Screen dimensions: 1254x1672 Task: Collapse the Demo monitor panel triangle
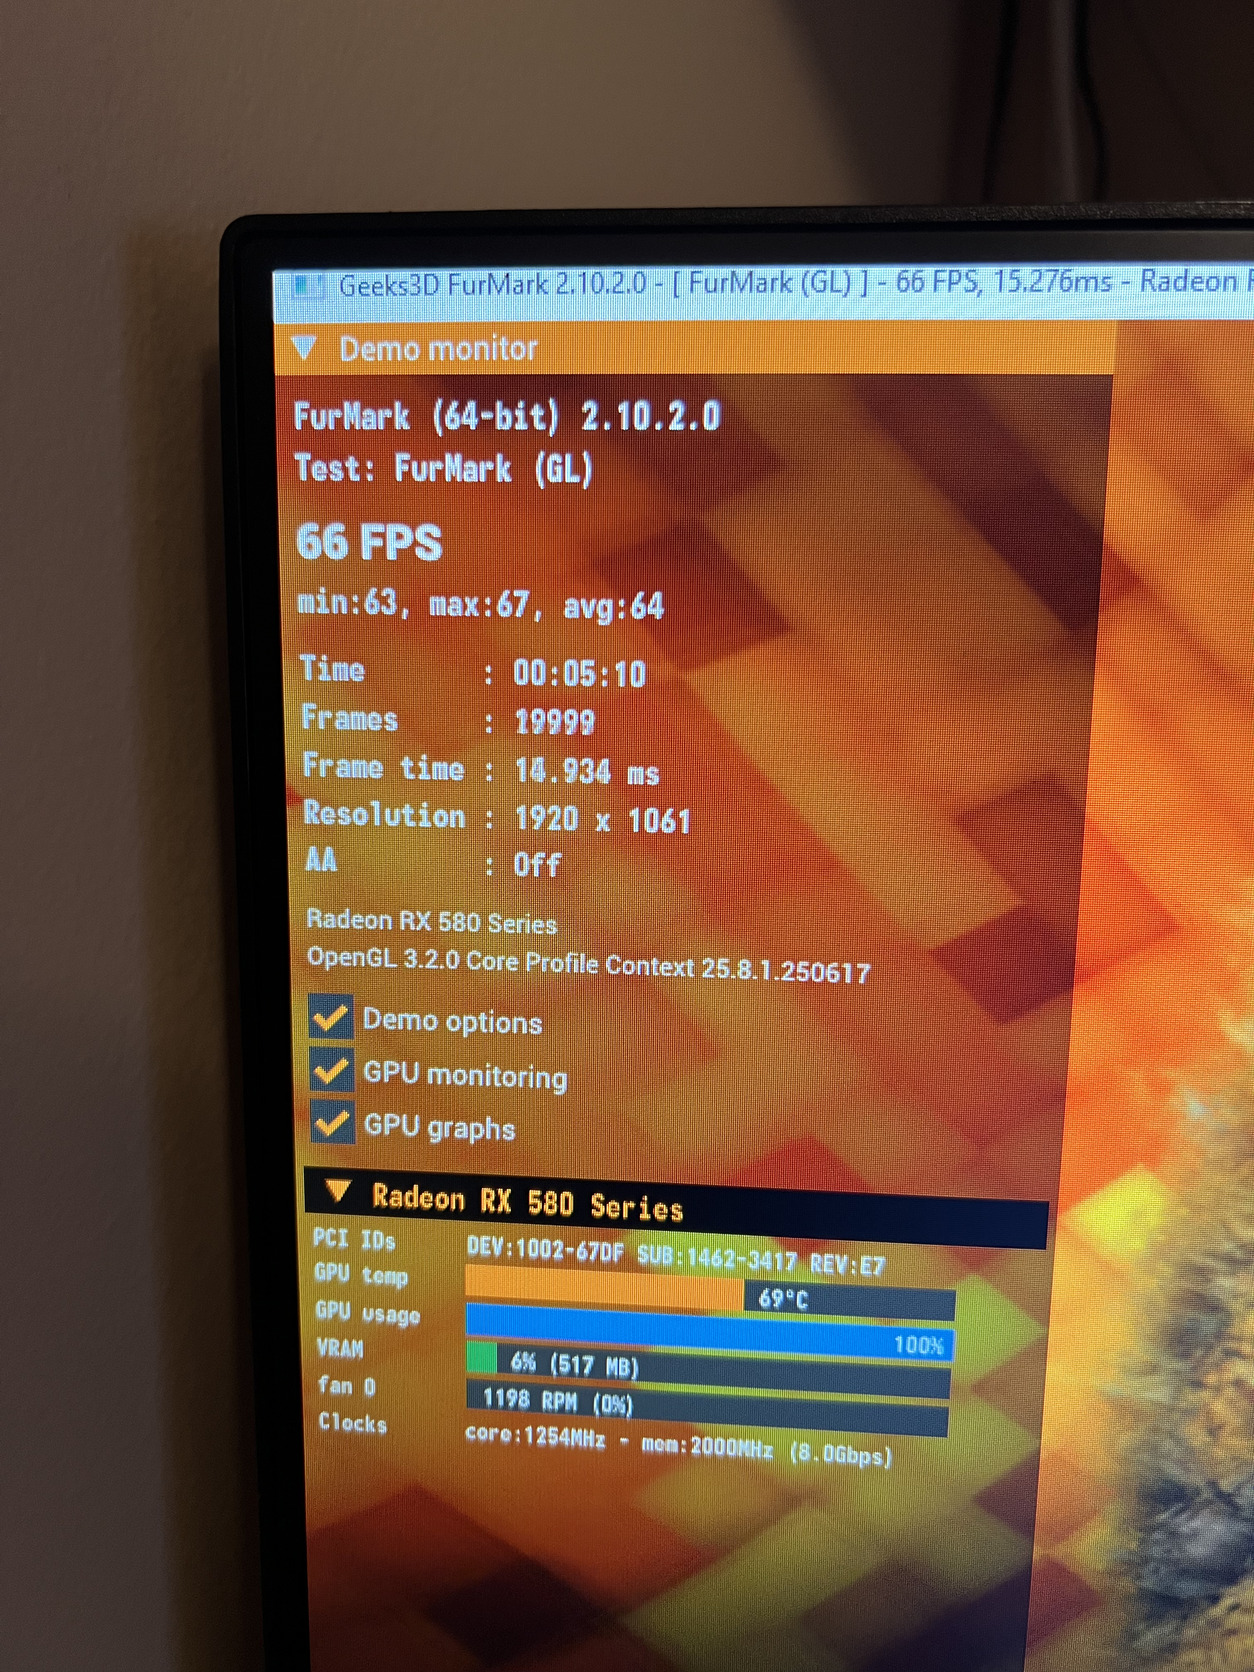pos(305,347)
